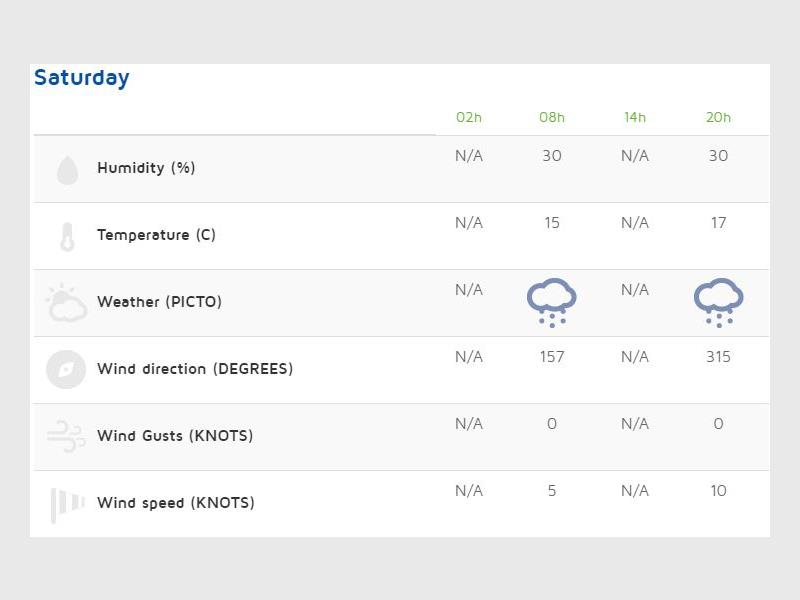Screen dimensions: 800x600
Task: Click the Wind Gusts (KNOTS) label
Action: pyautogui.click(x=175, y=436)
